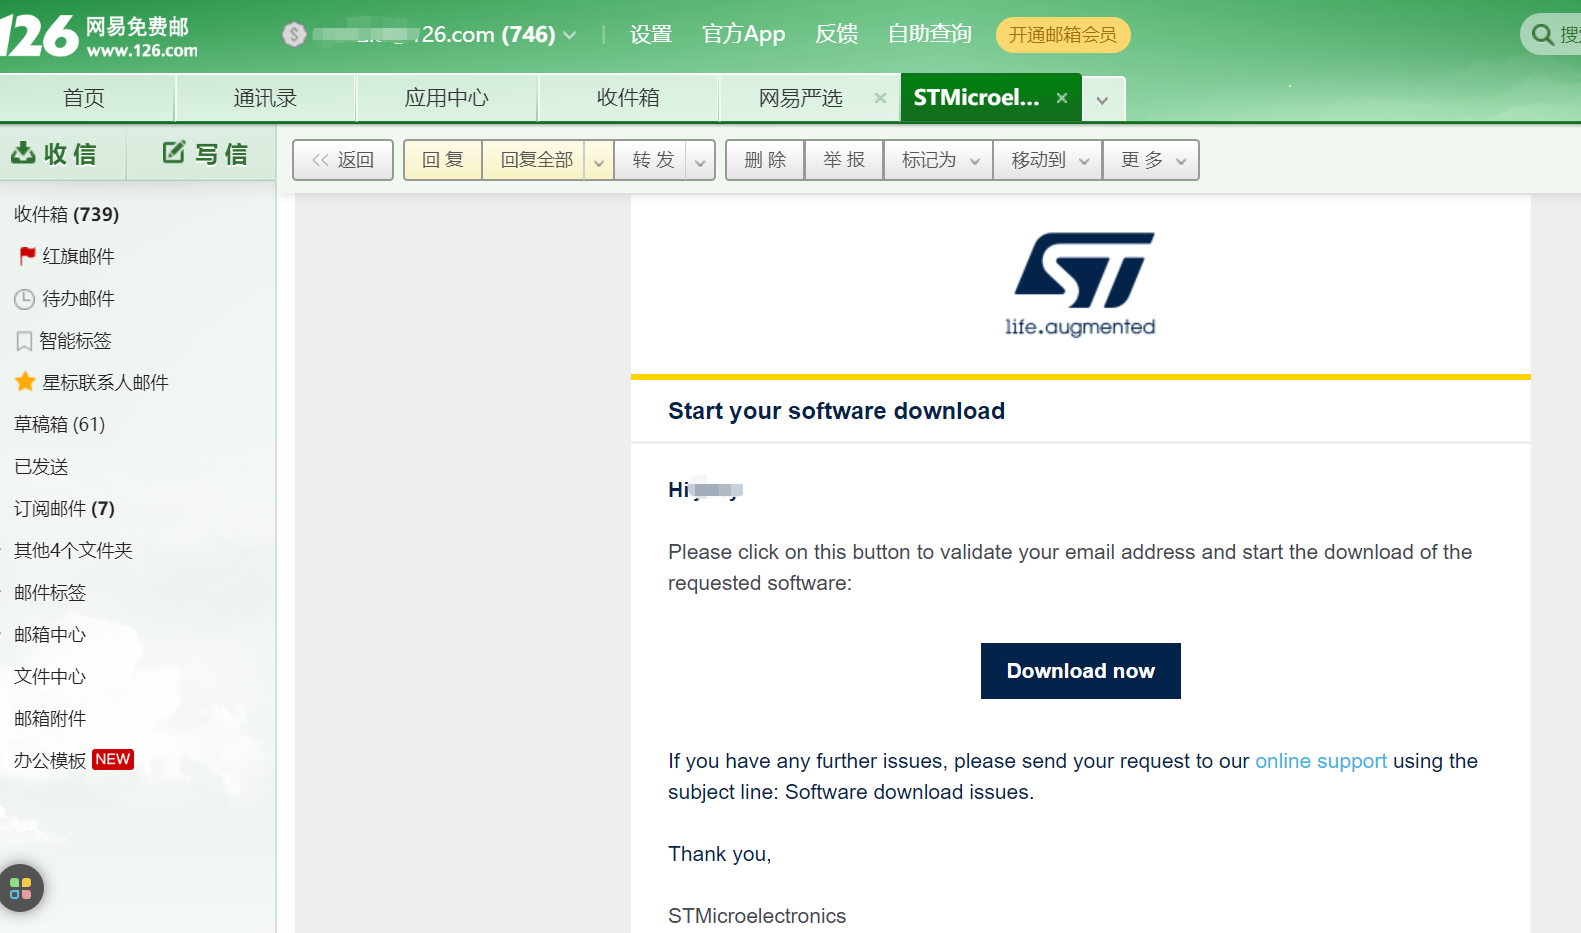Expand 其他4个文件夹

[73, 550]
